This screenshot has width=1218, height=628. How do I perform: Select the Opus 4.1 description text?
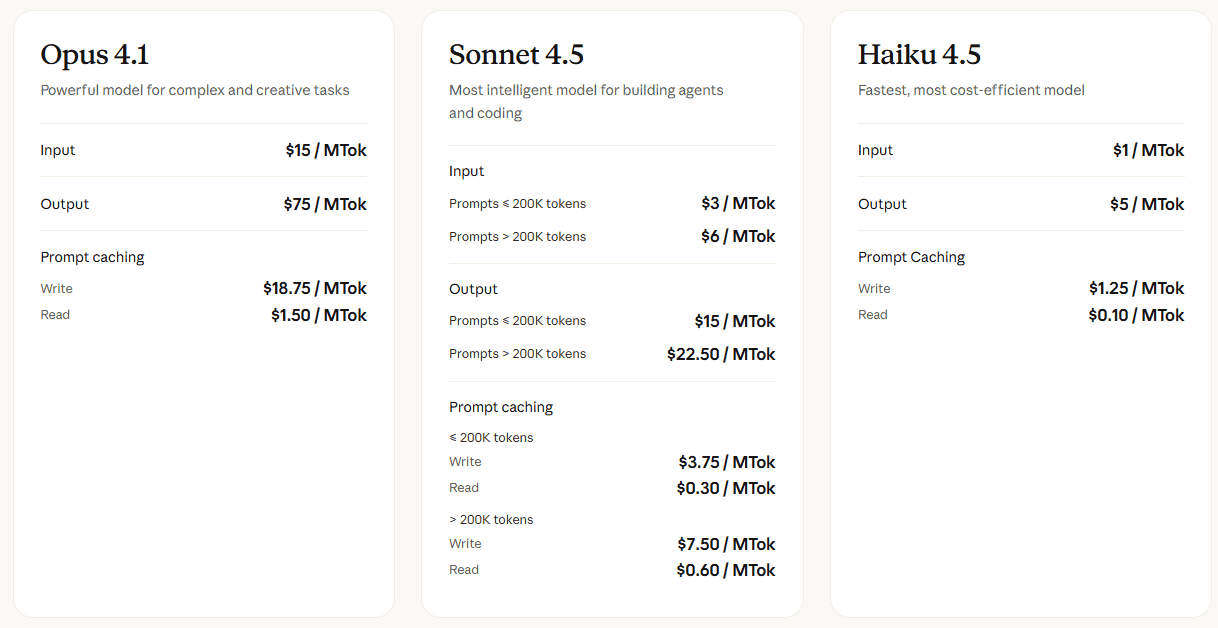click(195, 90)
